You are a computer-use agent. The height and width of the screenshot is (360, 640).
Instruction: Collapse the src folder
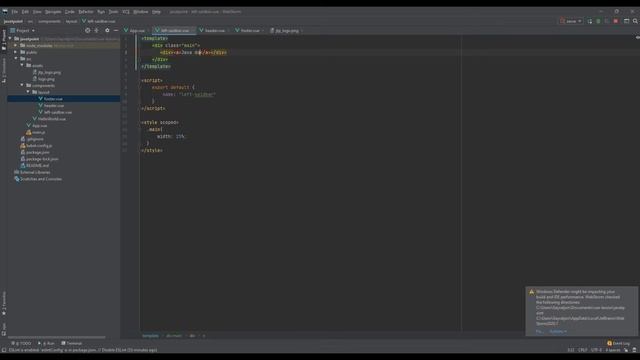16,59
